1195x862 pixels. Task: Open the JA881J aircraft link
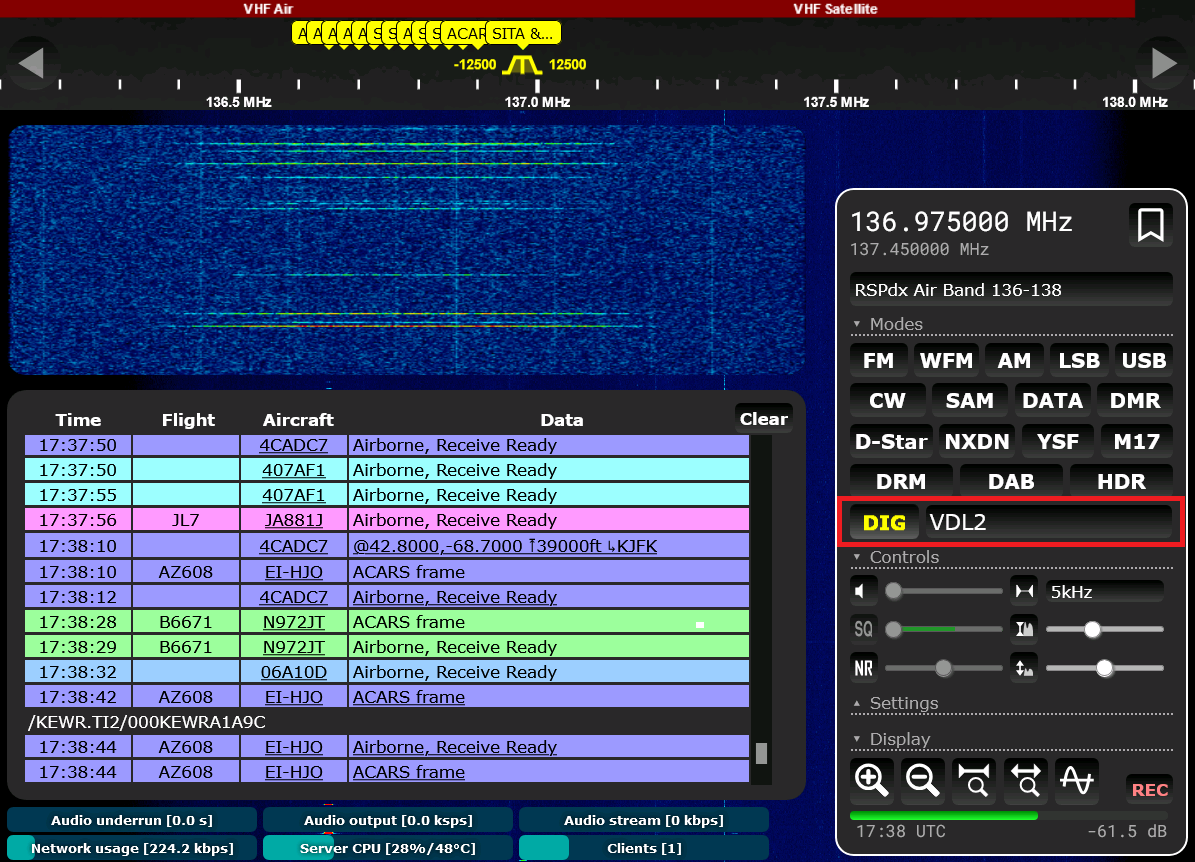coord(294,520)
